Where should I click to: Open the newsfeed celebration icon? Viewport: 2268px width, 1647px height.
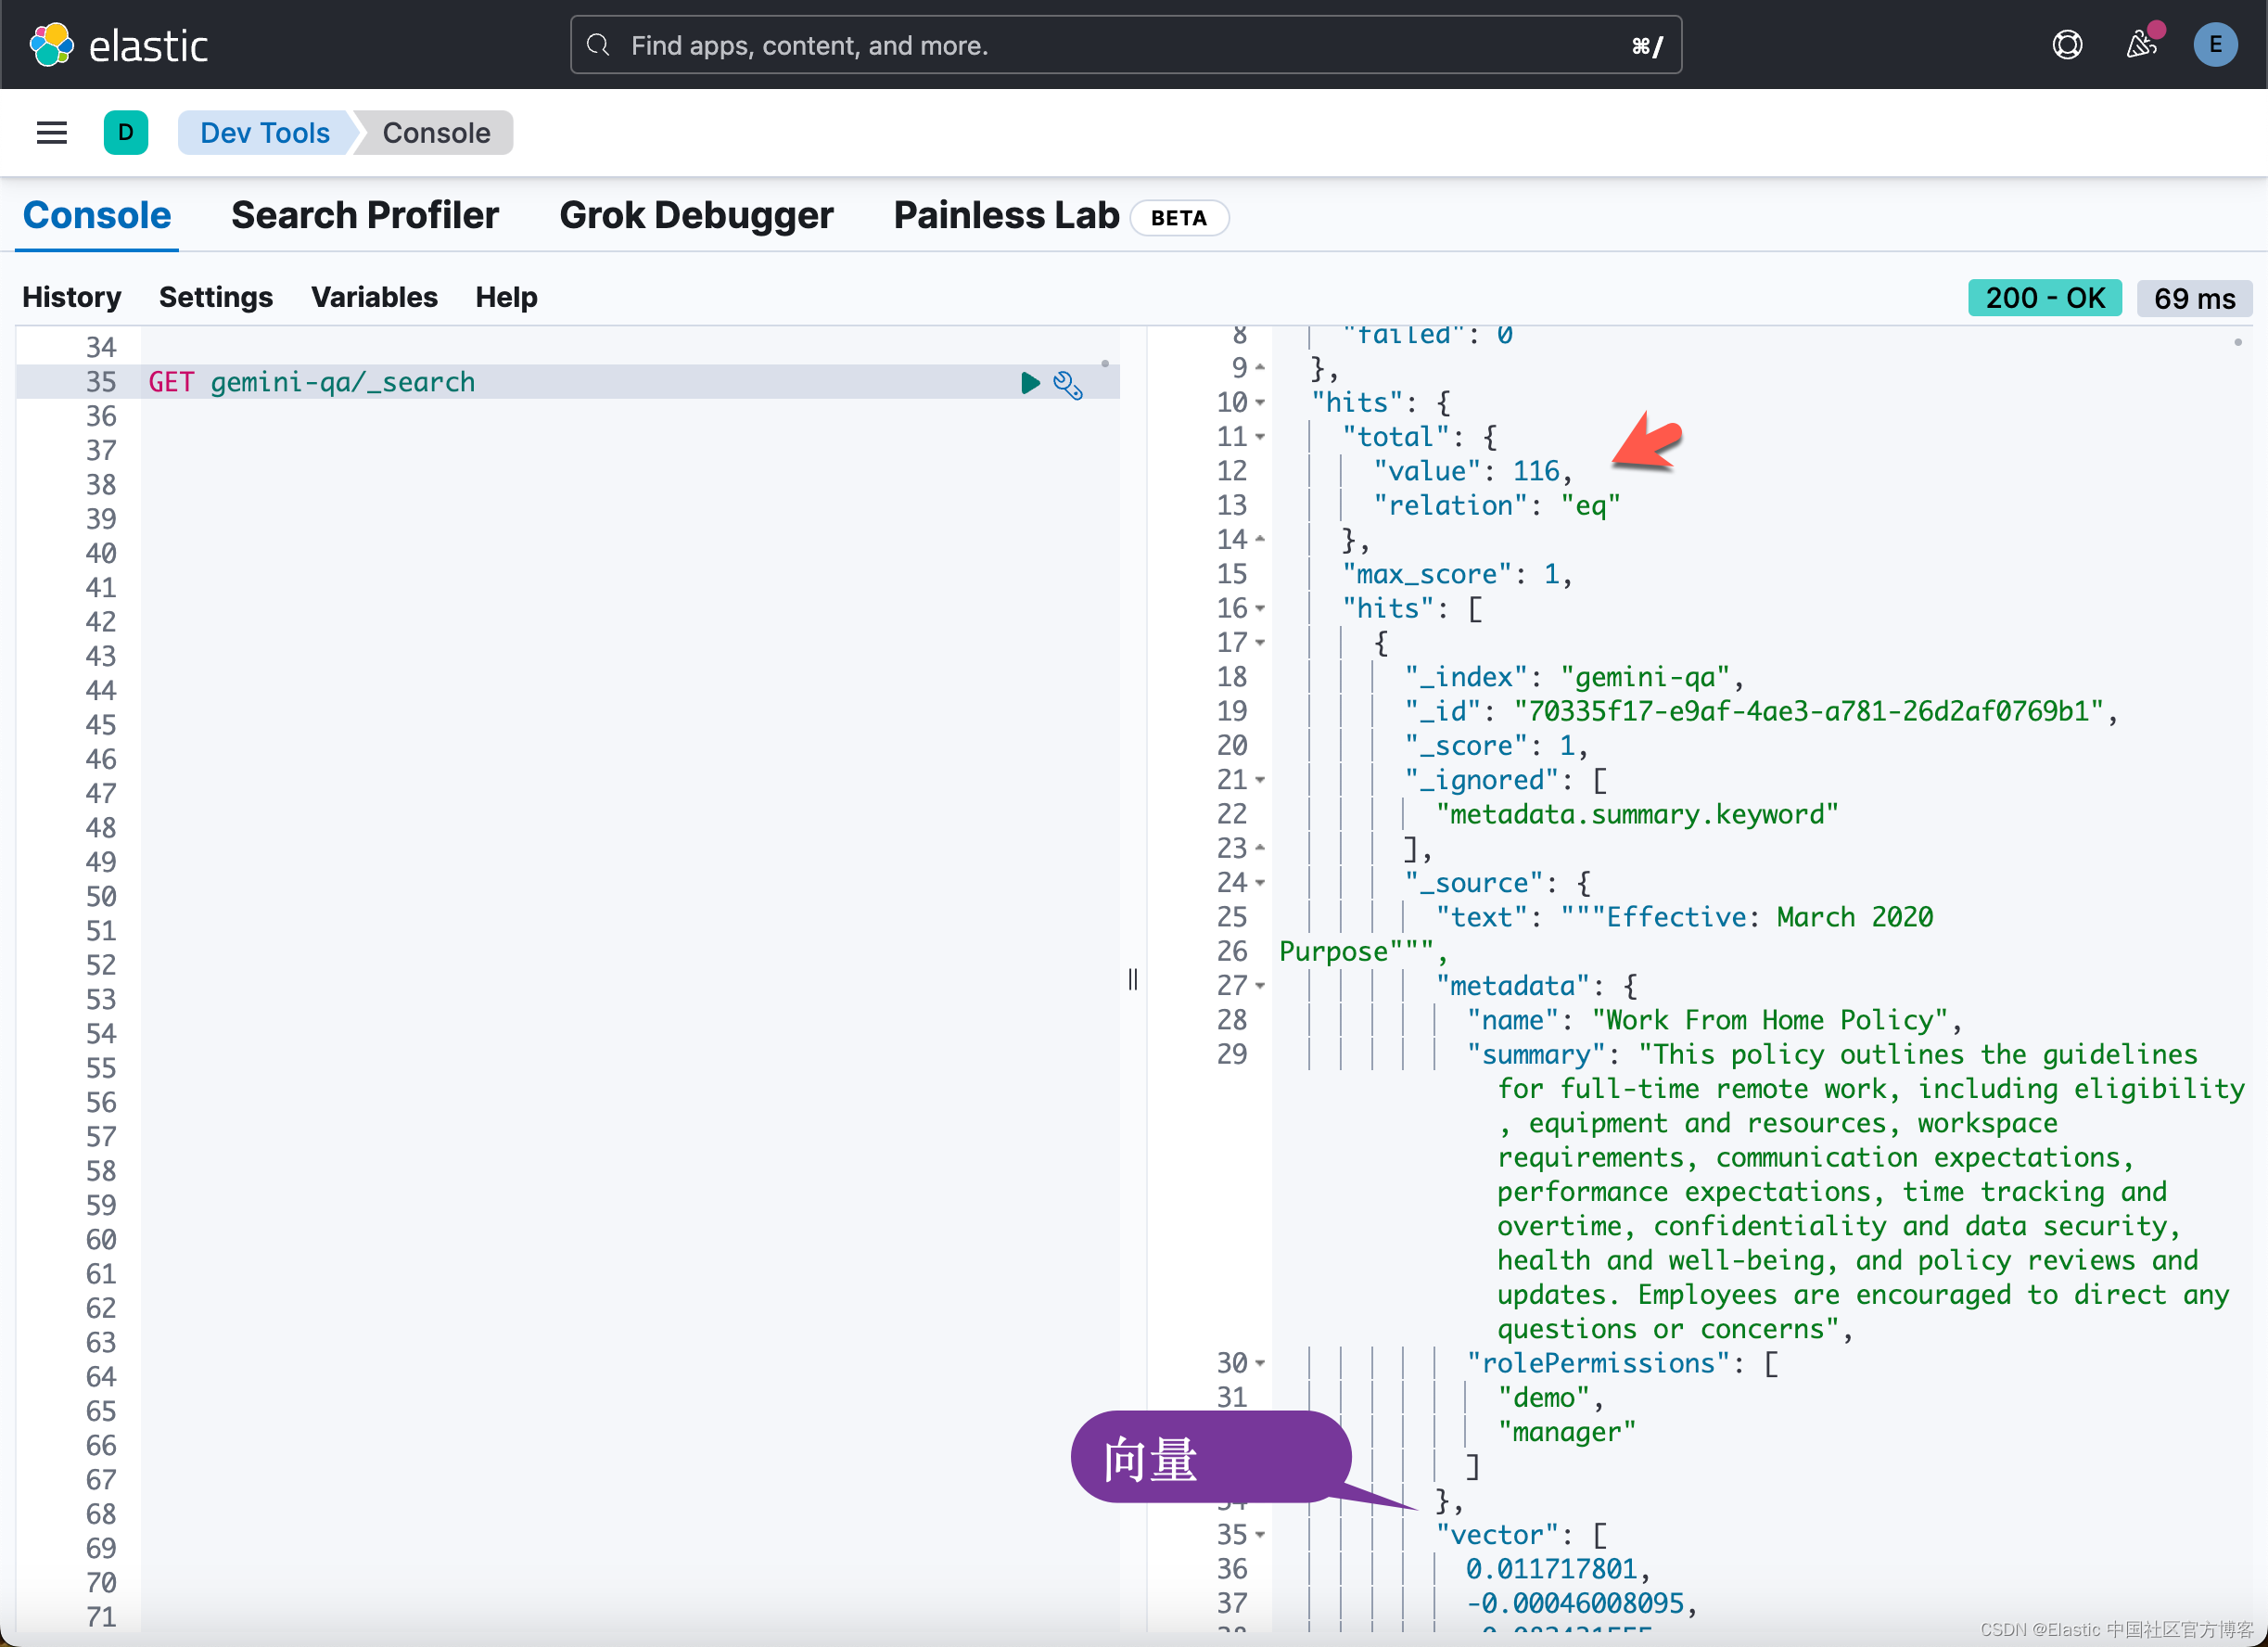point(2141,45)
